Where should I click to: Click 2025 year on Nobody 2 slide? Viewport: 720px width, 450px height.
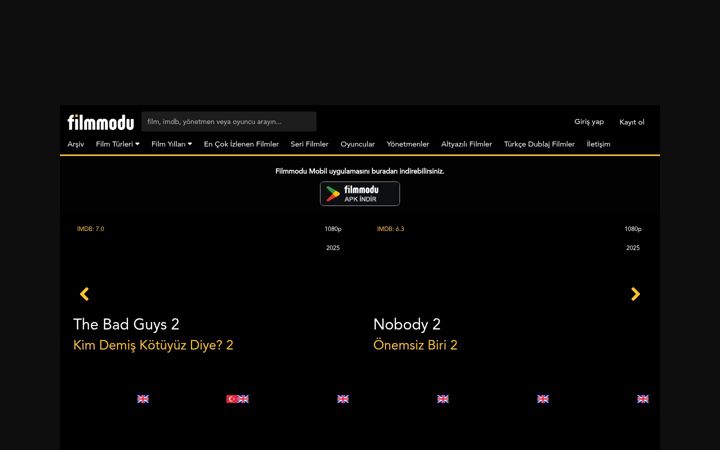coord(633,248)
